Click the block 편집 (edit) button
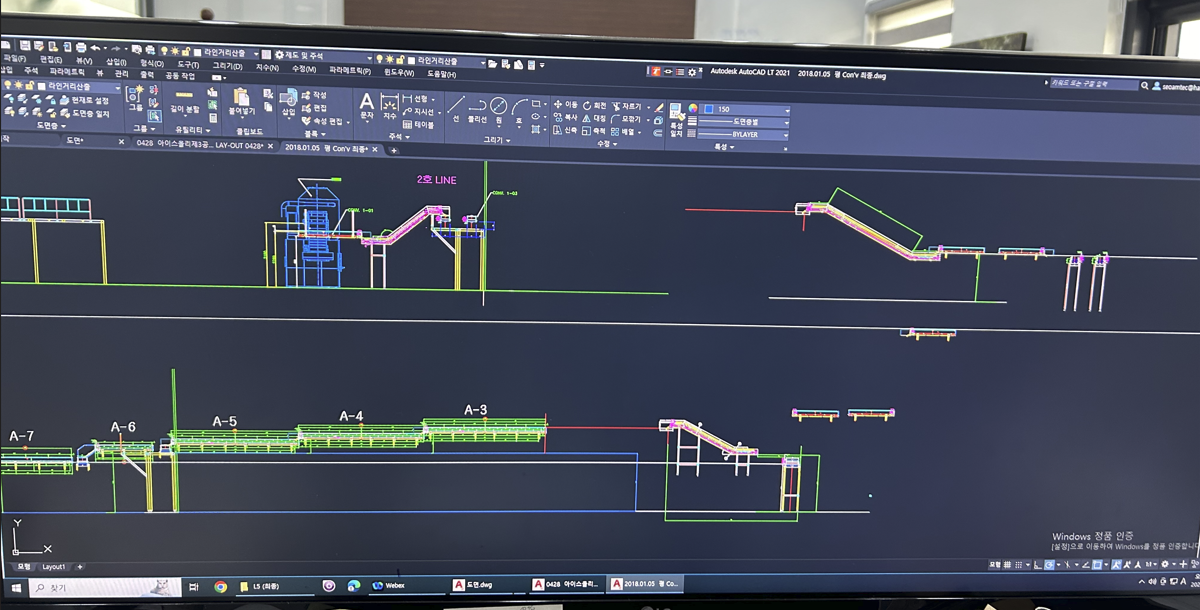The height and width of the screenshot is (610, 1200). pyautogui.click(x=314, y=107)
